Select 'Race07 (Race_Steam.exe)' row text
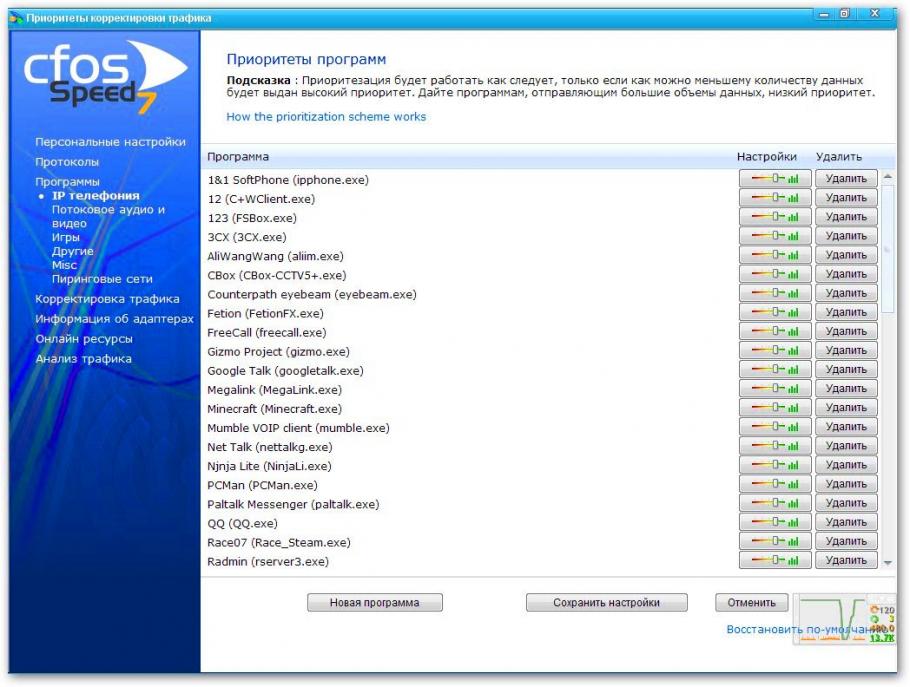Screen dimensions: 910x687 point(279,543)
